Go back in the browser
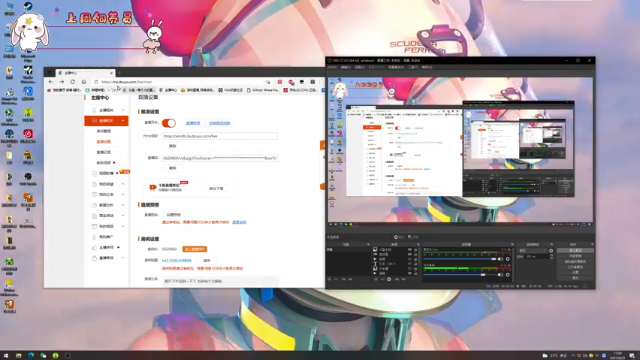640x360 pixels. (51, 82)
